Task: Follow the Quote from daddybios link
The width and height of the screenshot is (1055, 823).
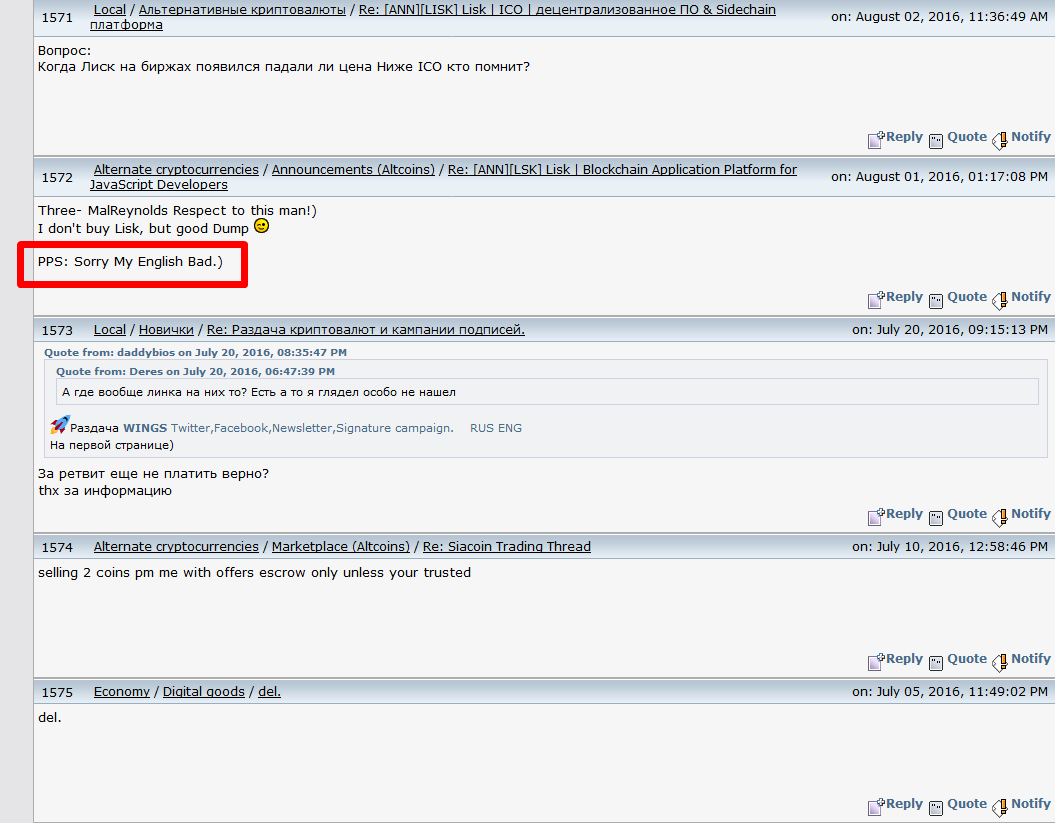Action: coord(195,352)
